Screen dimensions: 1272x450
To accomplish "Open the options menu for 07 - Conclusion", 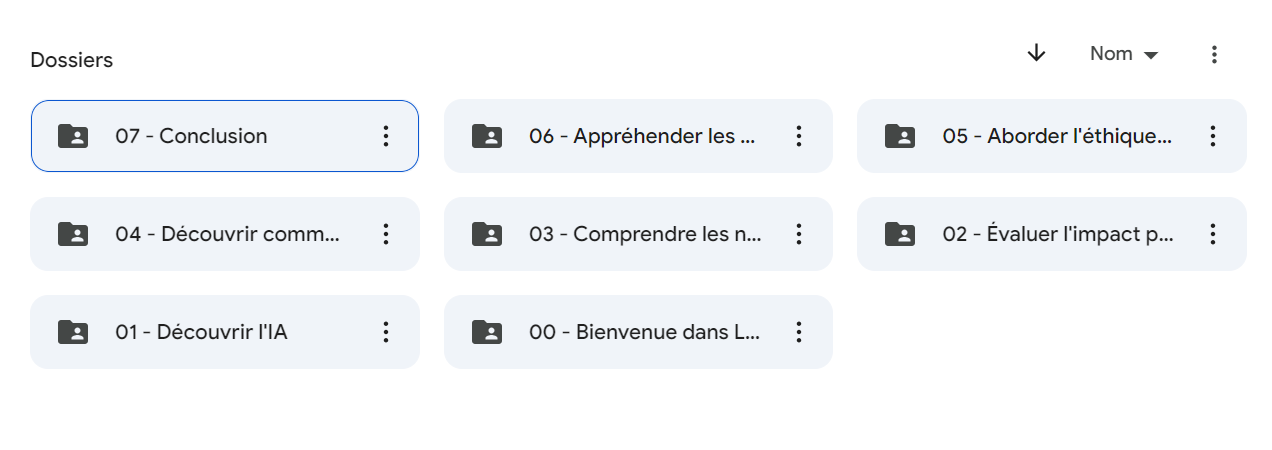I will point(386,136).
